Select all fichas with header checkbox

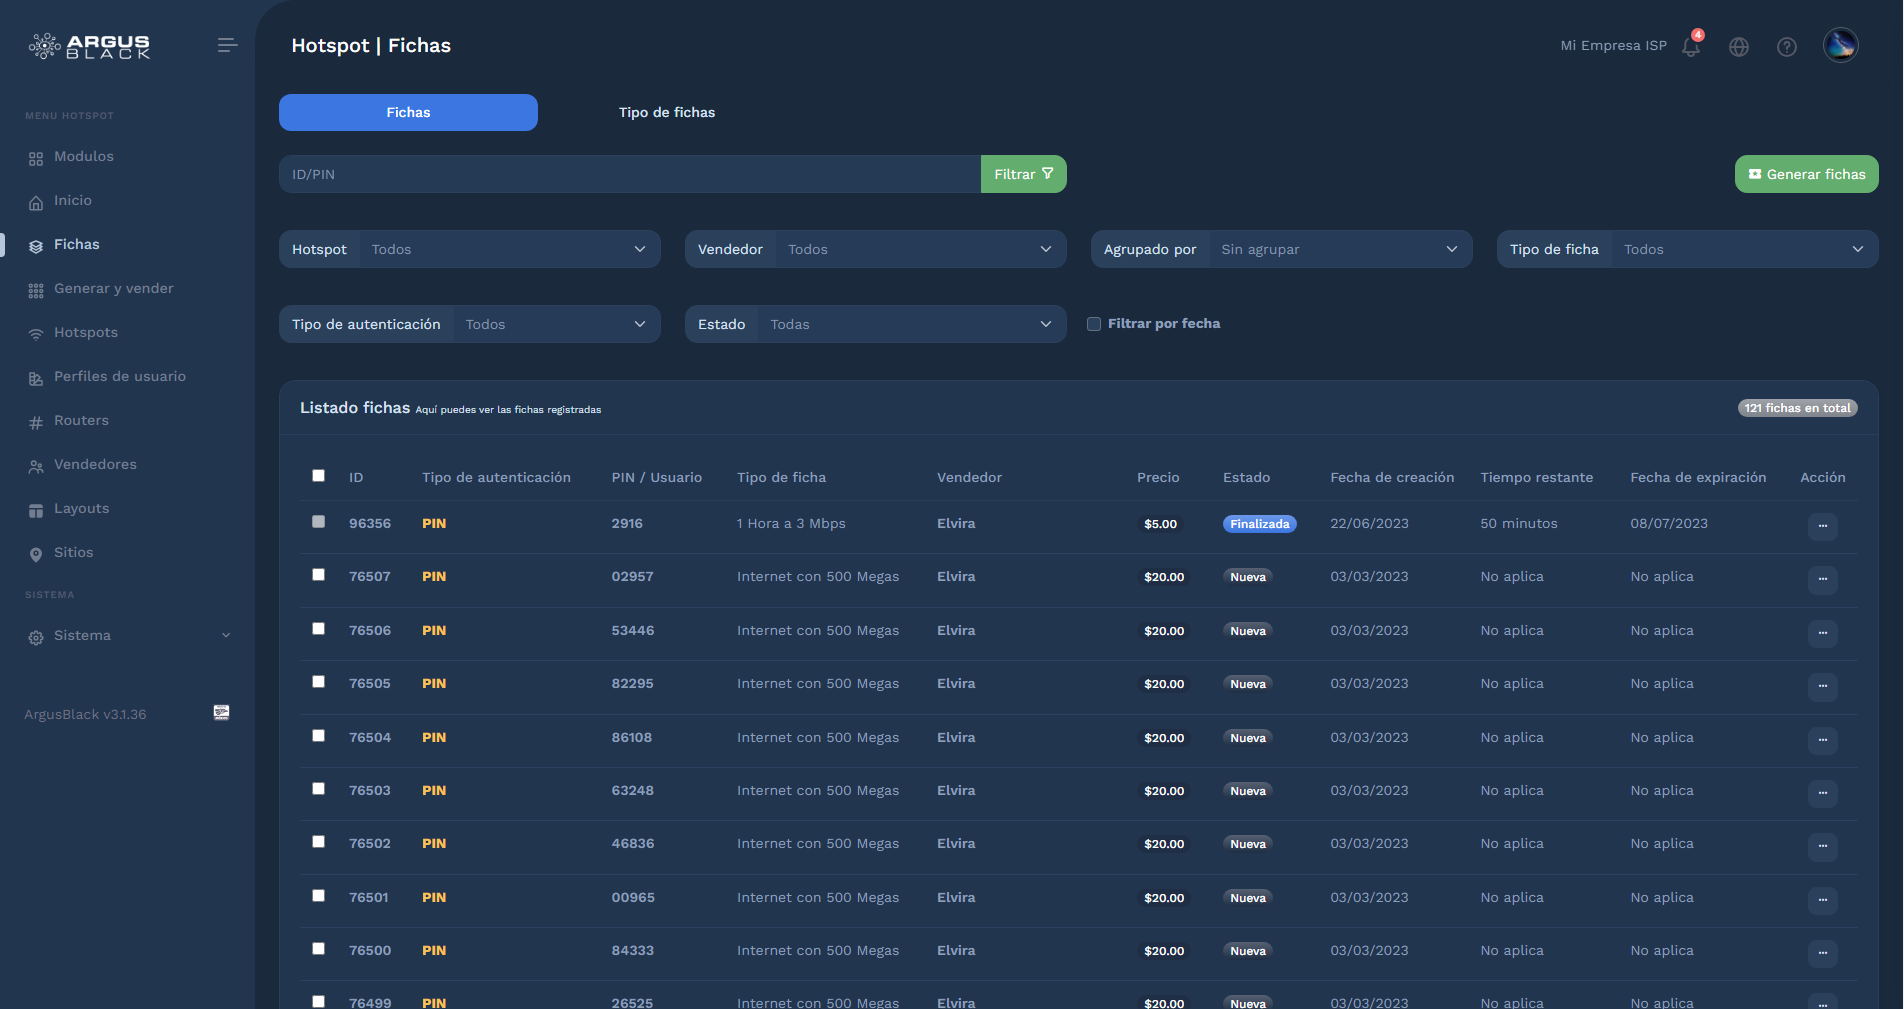(318, 476)
